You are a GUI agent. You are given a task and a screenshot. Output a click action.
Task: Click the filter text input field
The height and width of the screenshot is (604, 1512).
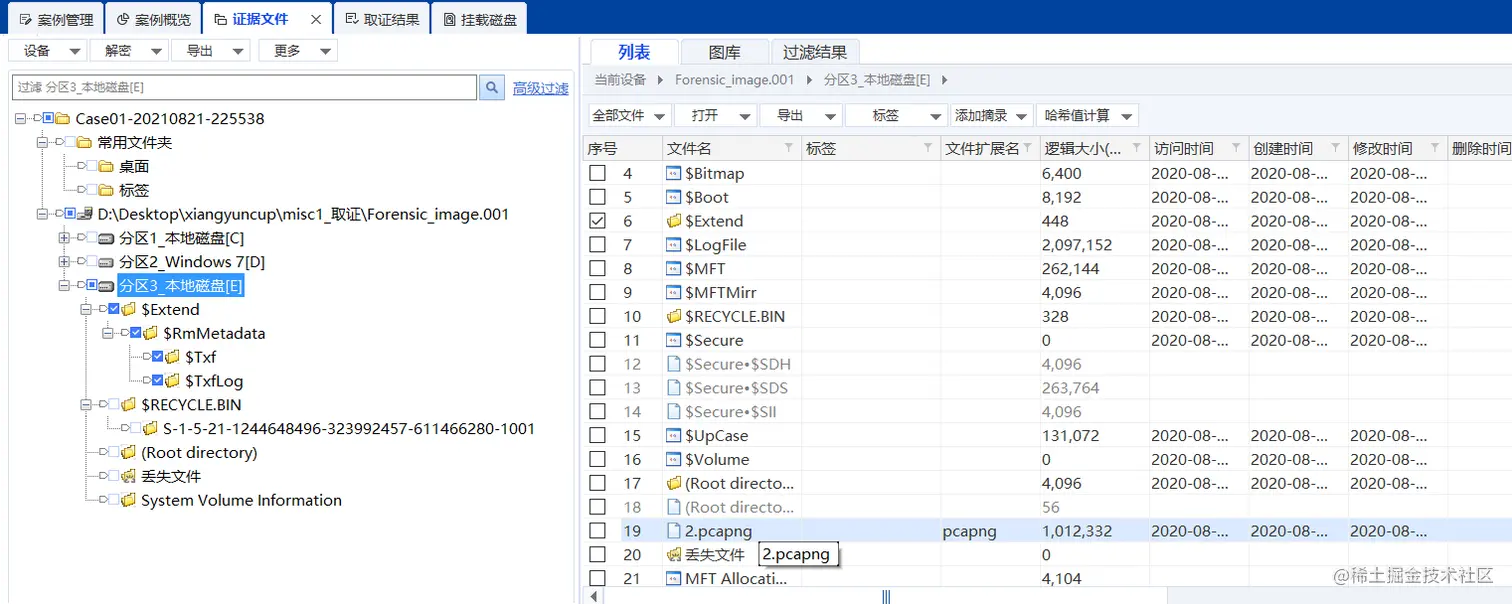(x=244, y=88)
